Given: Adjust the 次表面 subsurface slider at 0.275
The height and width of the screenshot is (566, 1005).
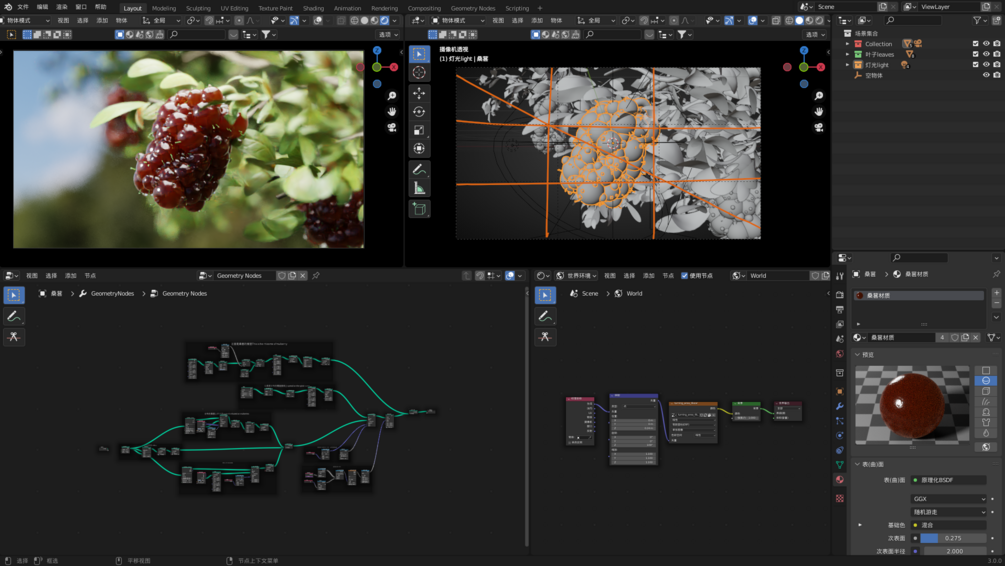Looking at the screenshot, I should coord(953,538).
